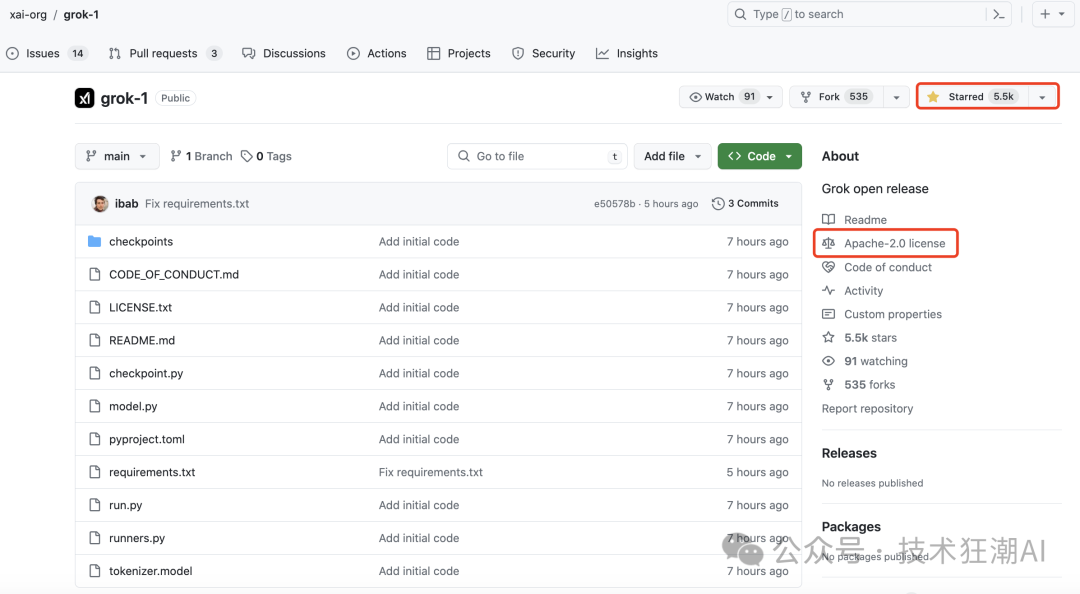Screen dimensions: 1080x594
Task: View the 1 Branch link
Action: pos(202,156)
